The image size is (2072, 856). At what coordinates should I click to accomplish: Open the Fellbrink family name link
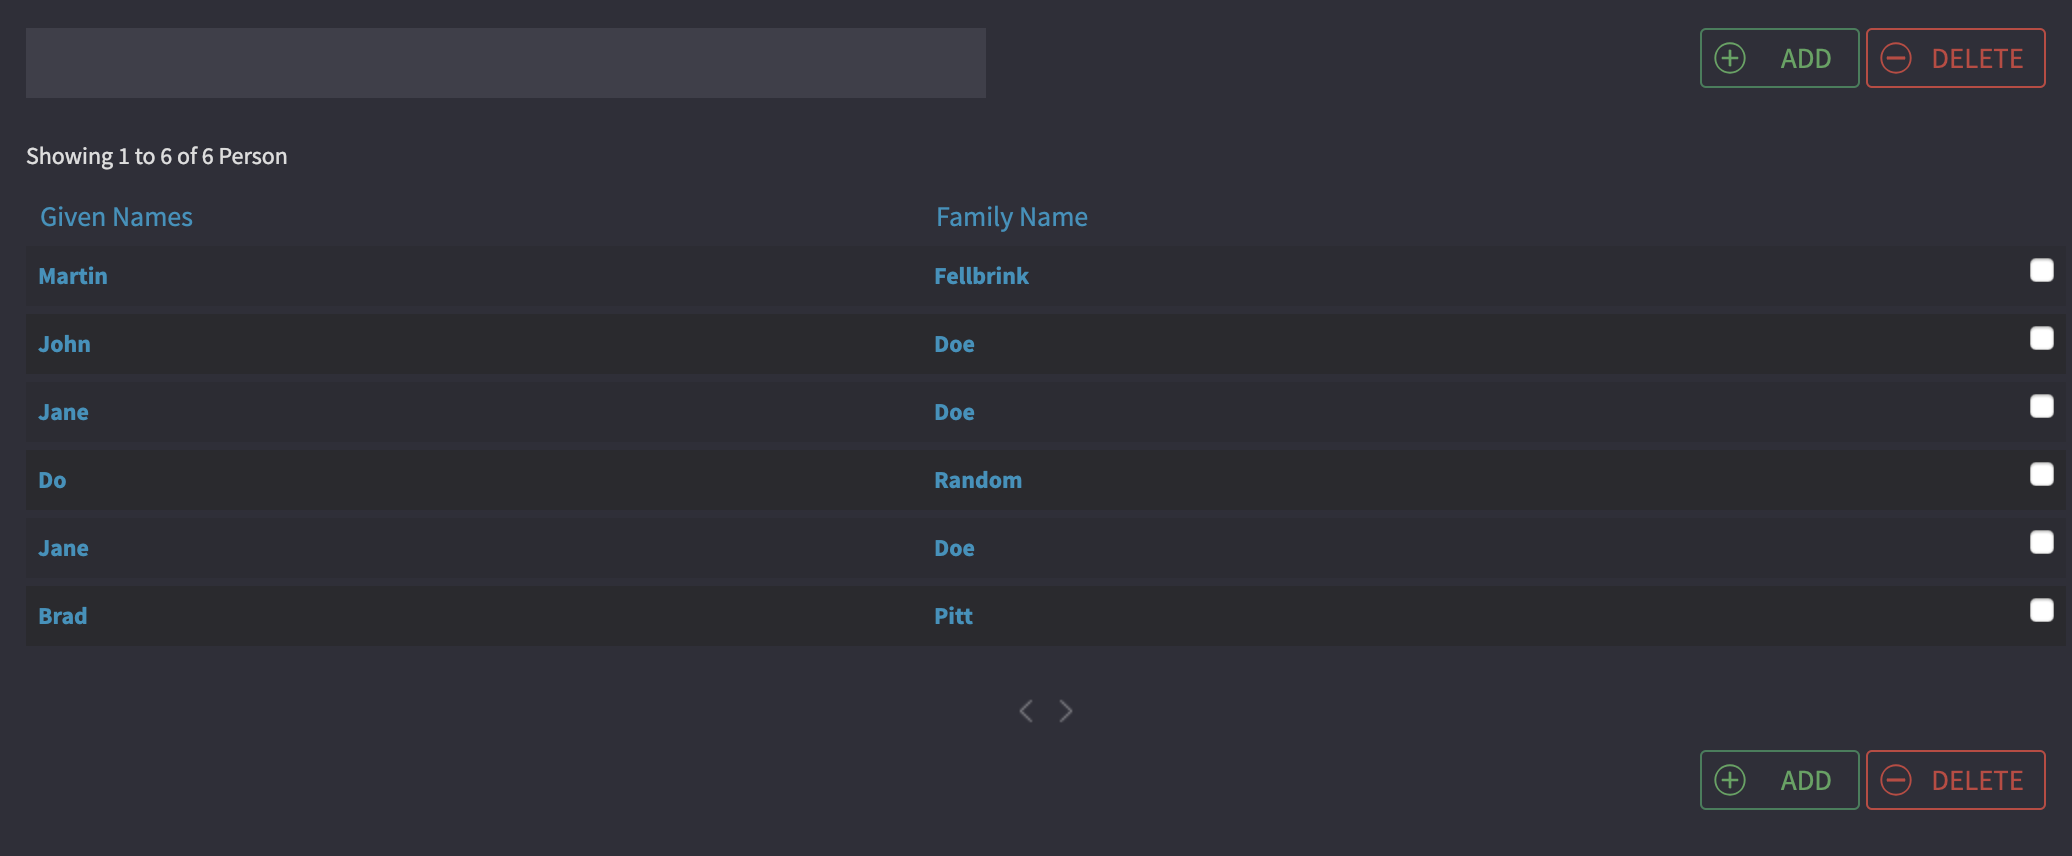(x=981, y=276)
